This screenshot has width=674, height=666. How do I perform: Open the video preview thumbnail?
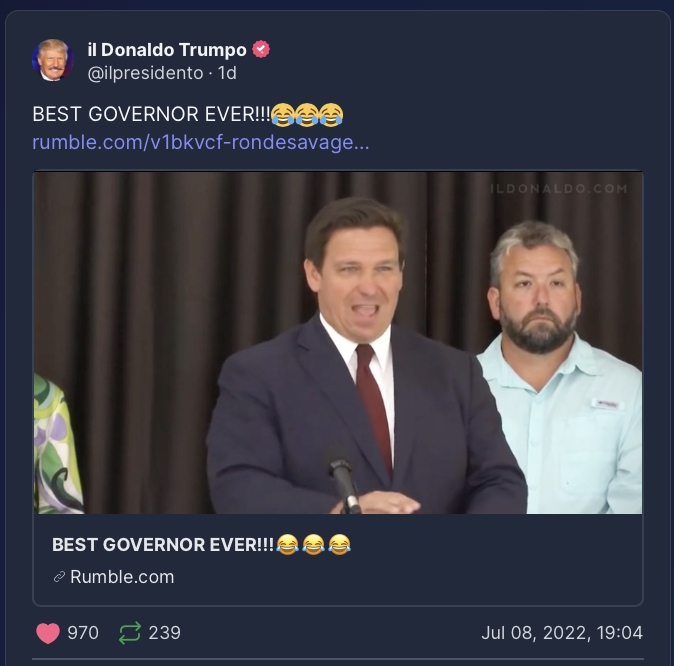338,343
